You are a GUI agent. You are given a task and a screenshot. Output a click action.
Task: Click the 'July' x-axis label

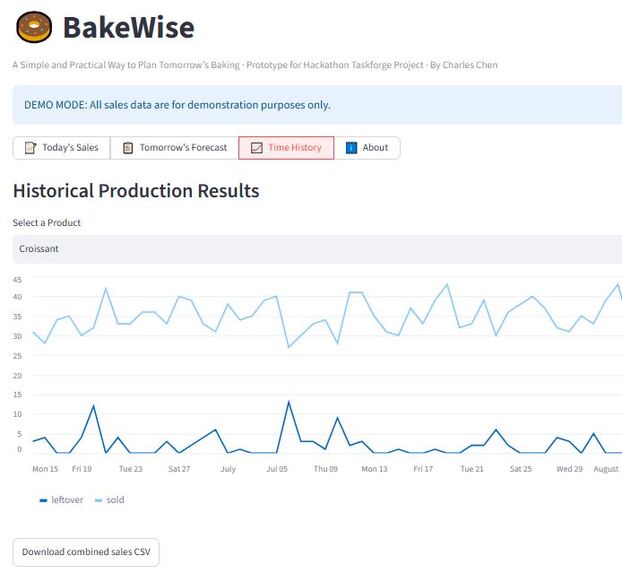(x=228, y=469)
